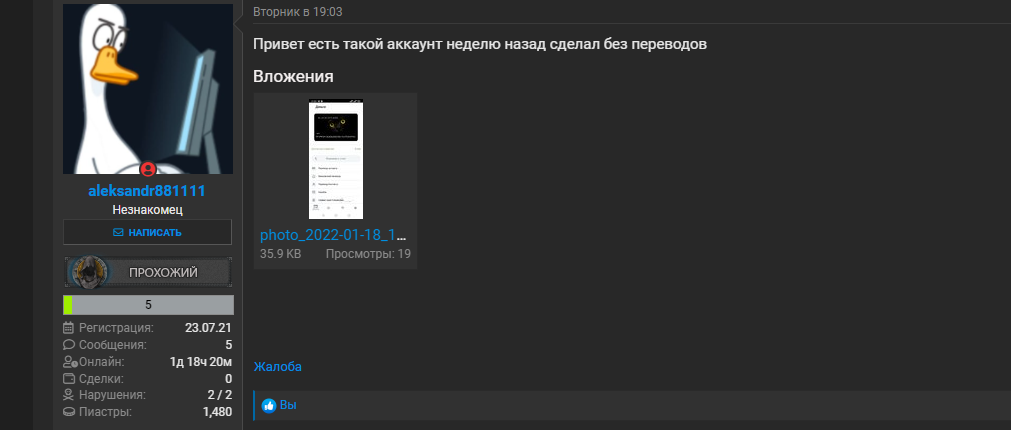Click the Просмотры: 19 views count
Viewport: 1011px width, 430px height.
coord(368,254)
